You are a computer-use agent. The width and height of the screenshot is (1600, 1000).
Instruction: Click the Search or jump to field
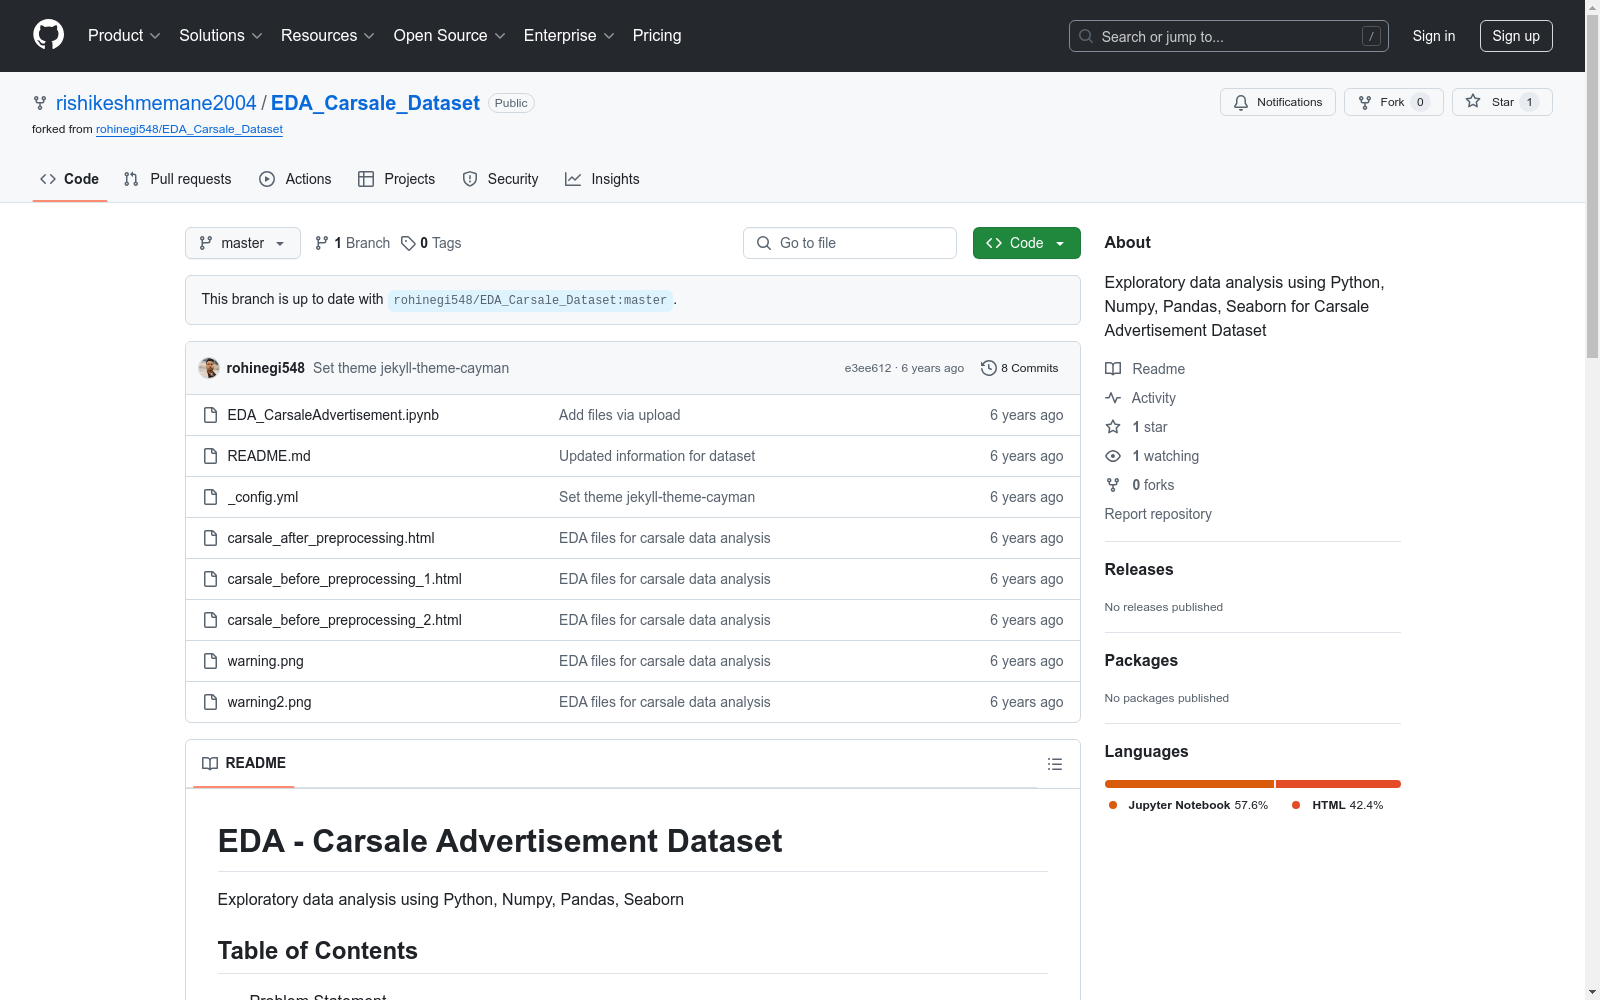[1229, 36]
